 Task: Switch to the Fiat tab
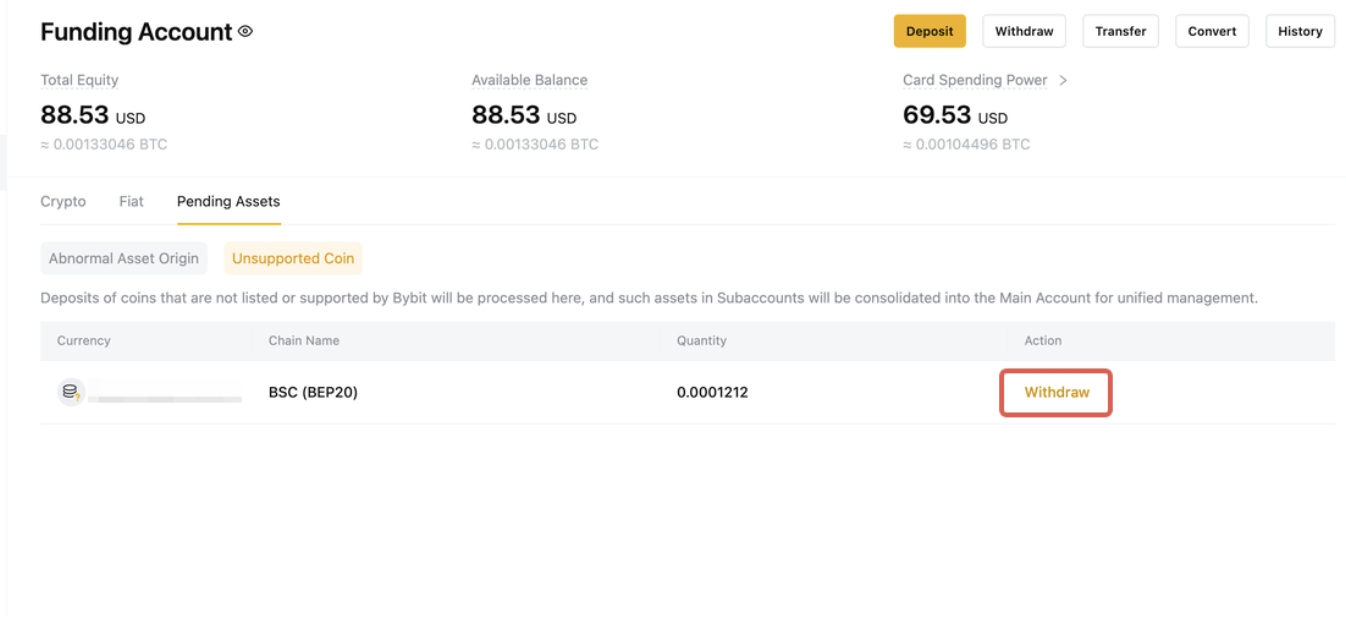click(x=131, y=201)
